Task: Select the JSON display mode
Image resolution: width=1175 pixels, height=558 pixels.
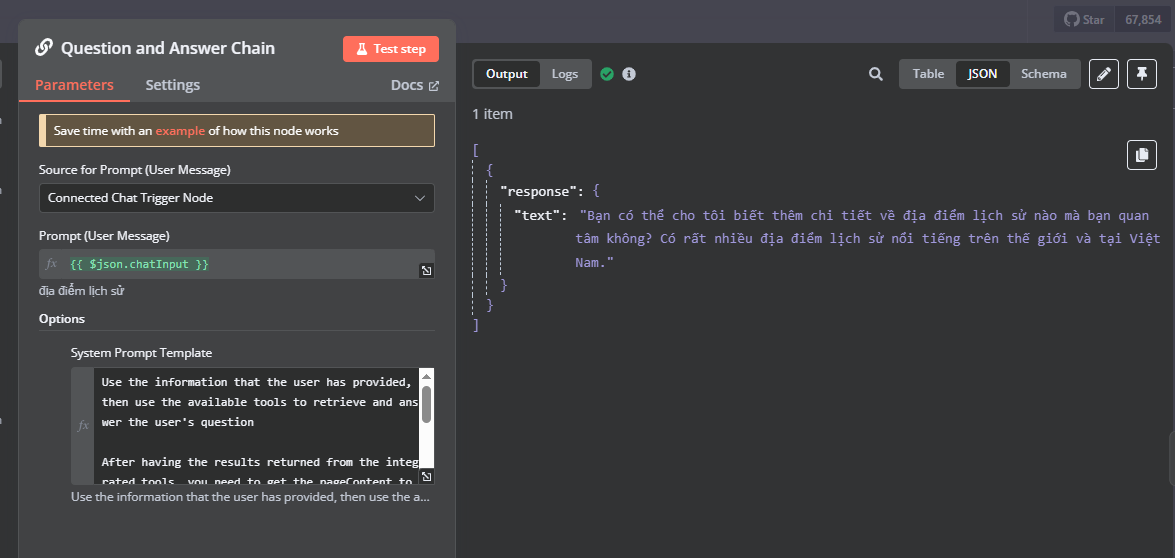Action: point(982,74)
